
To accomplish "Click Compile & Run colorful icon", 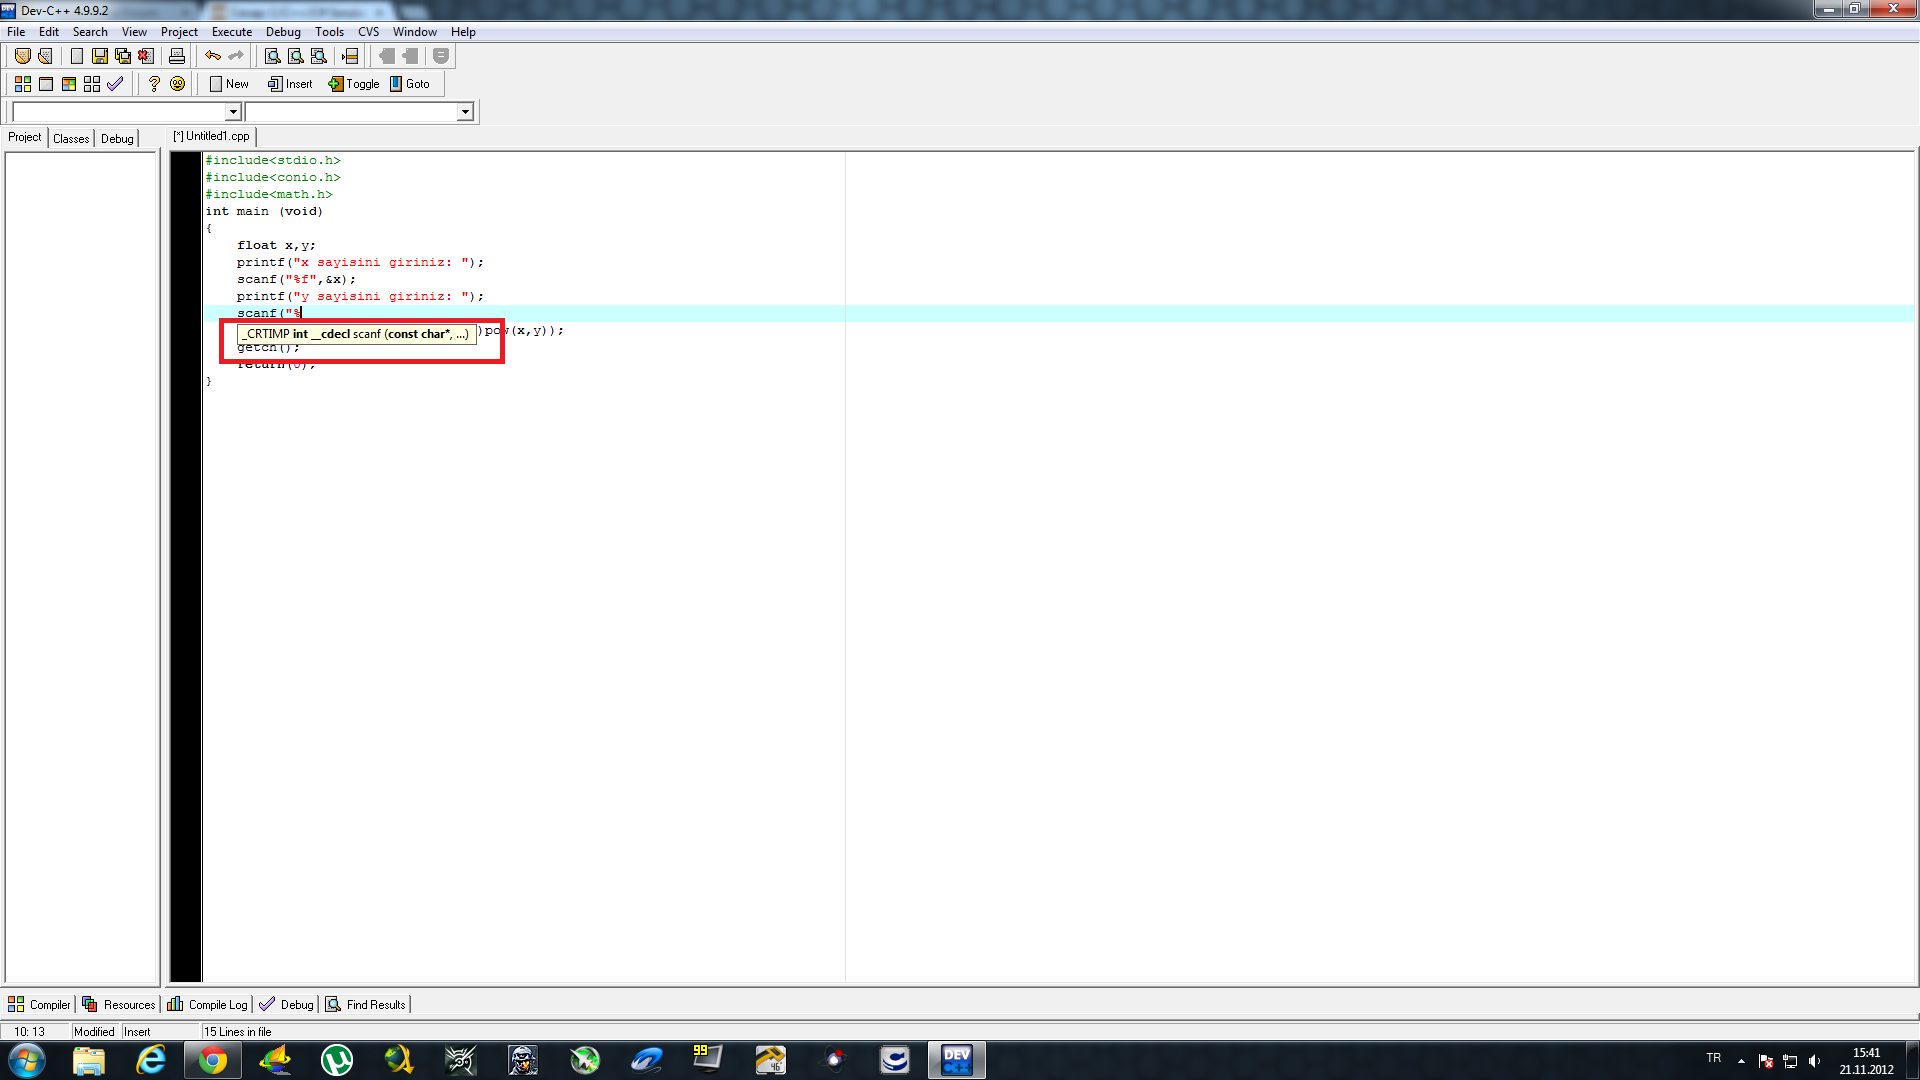I will 69,84.
